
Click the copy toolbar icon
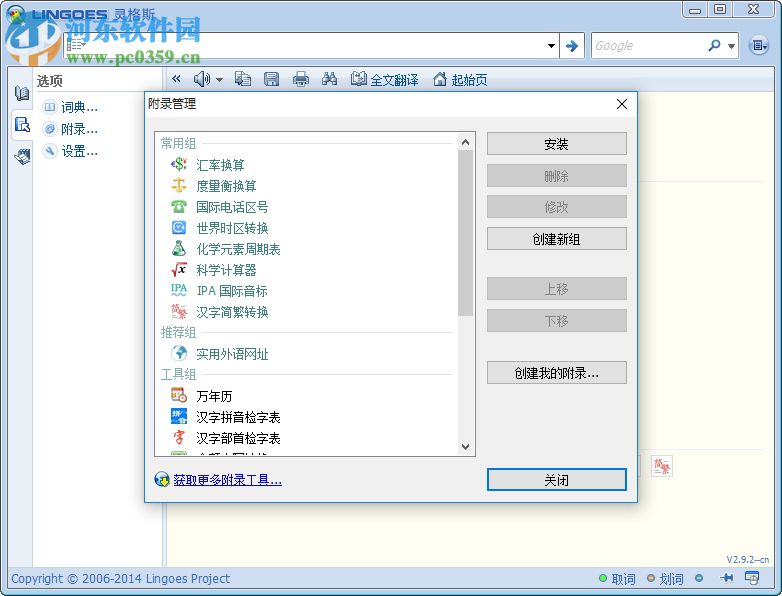243,79
